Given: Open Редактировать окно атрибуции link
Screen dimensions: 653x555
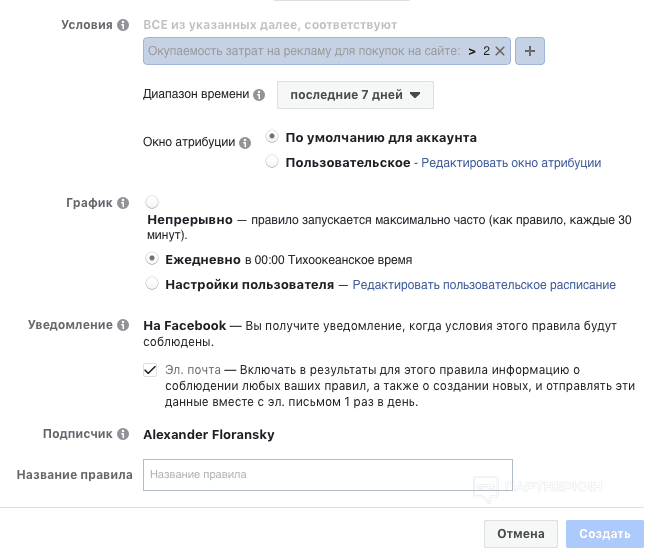Looking at the screenshot, I should tap(511, 163).
